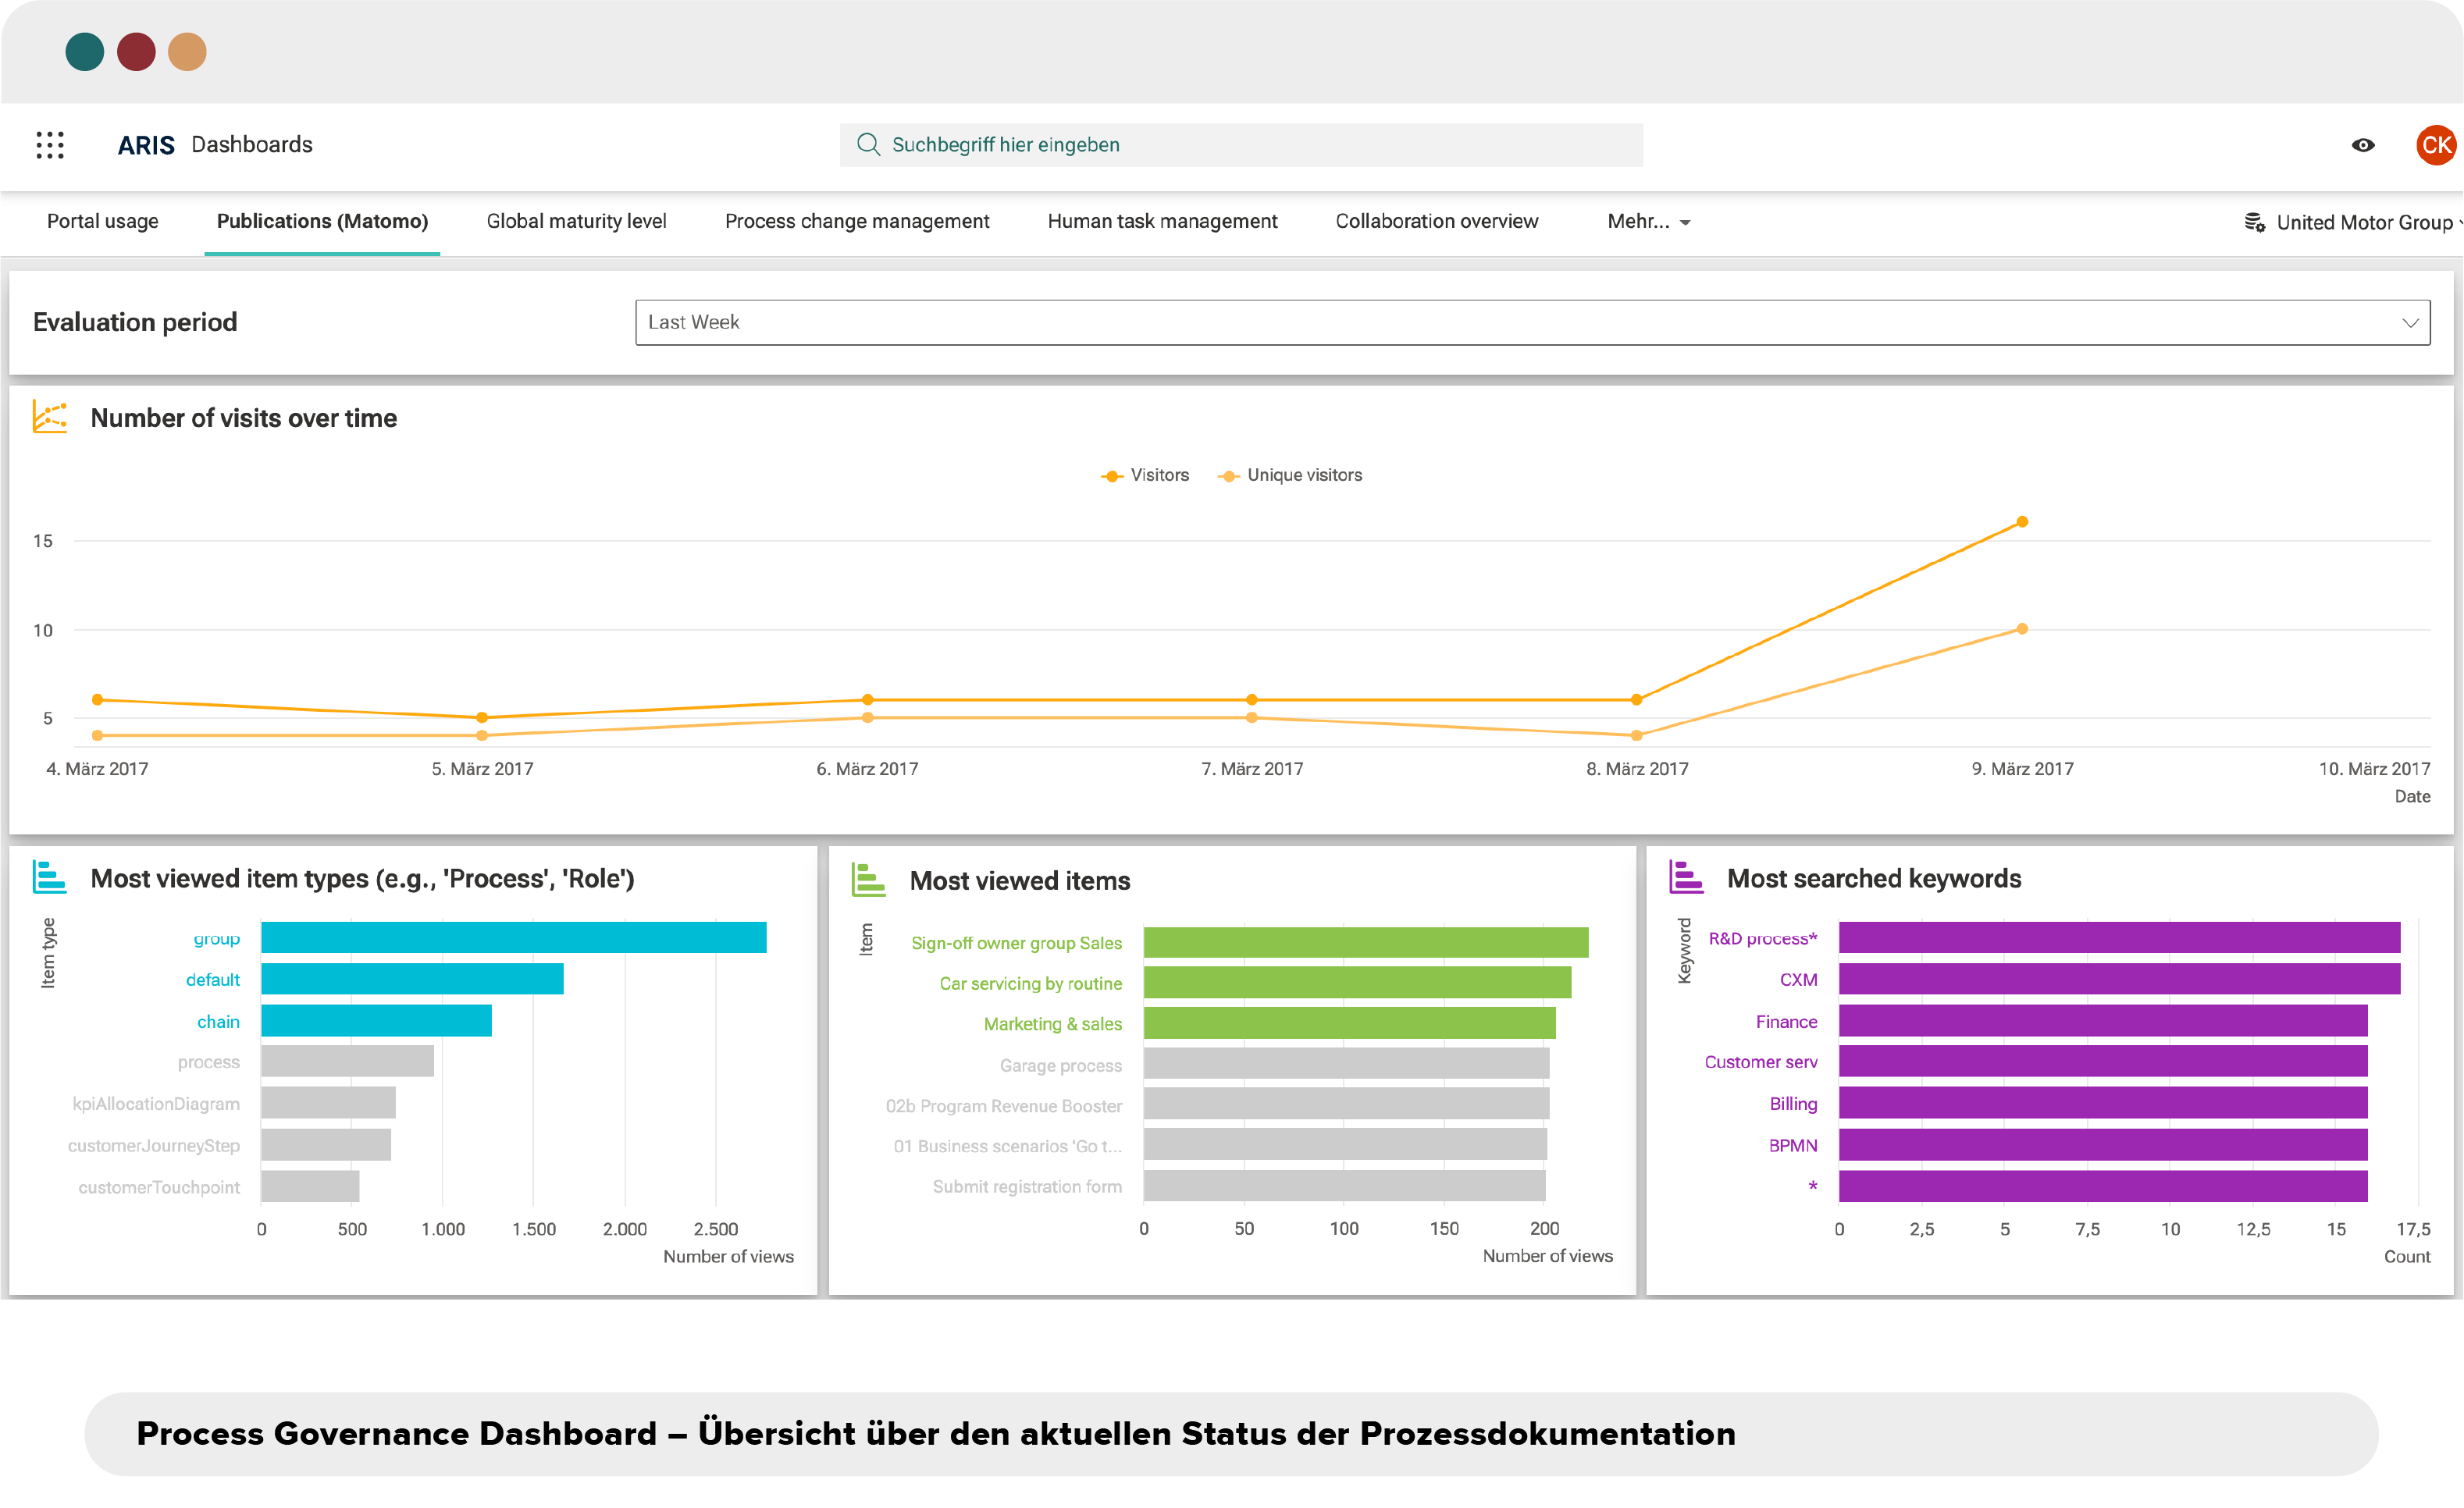Click the default item type bar

(x=413, y=979)
